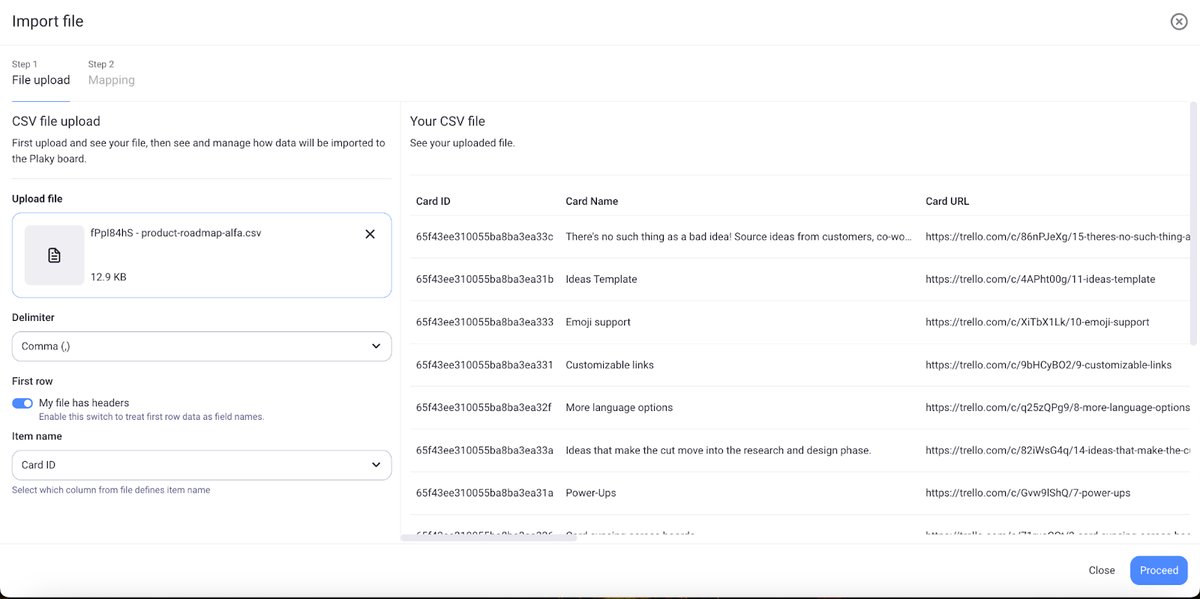Click the Ideas Template card name
The width and height of the screenshot is (1200, 599).
(x=601, y=279)
